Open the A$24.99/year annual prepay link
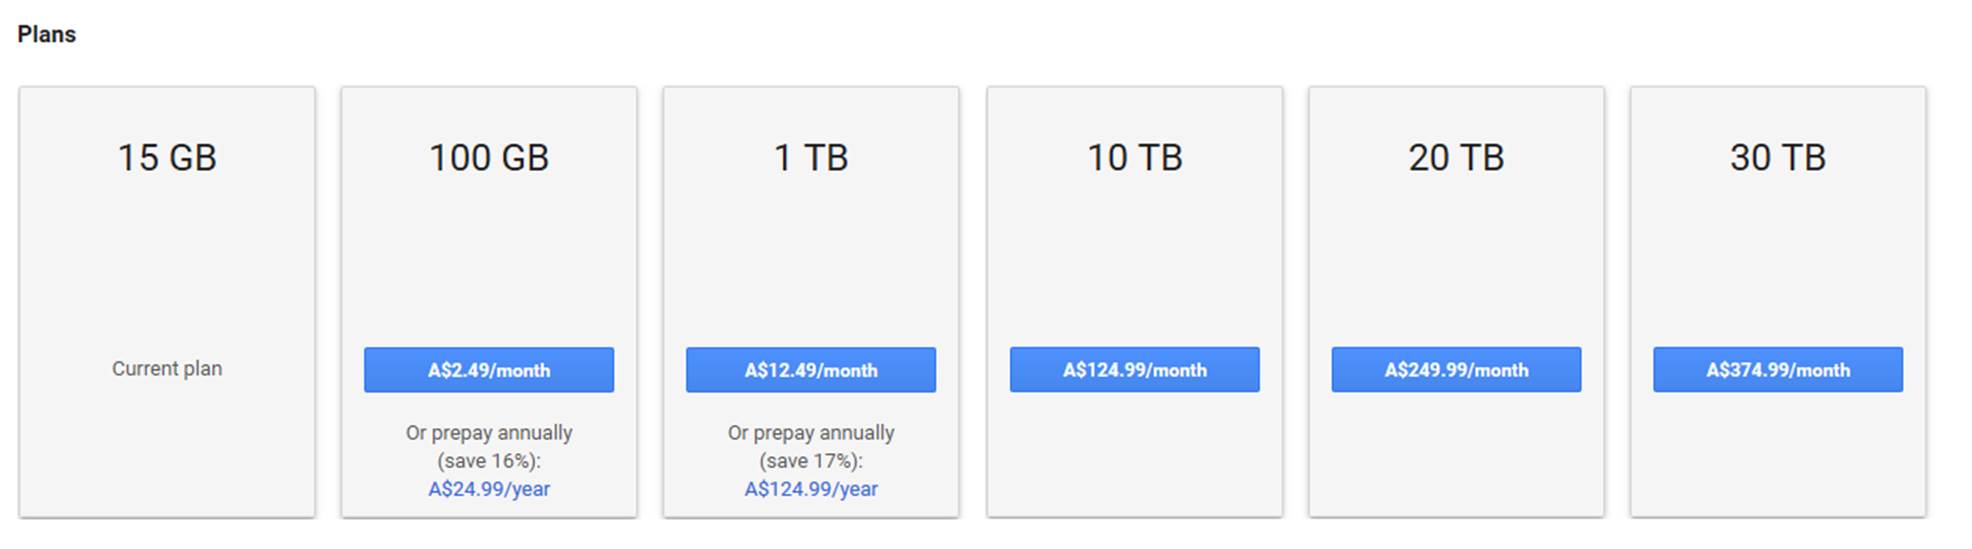Screen dimensions: 1972x549 (489, 489)
